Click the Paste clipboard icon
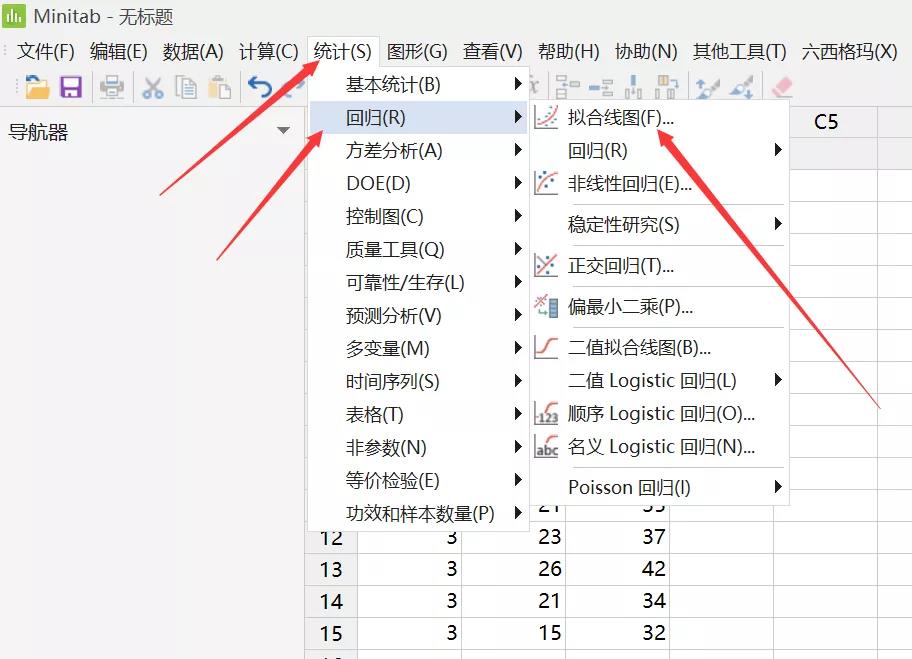This screenshot has width=912, height=659. [220, 88]
